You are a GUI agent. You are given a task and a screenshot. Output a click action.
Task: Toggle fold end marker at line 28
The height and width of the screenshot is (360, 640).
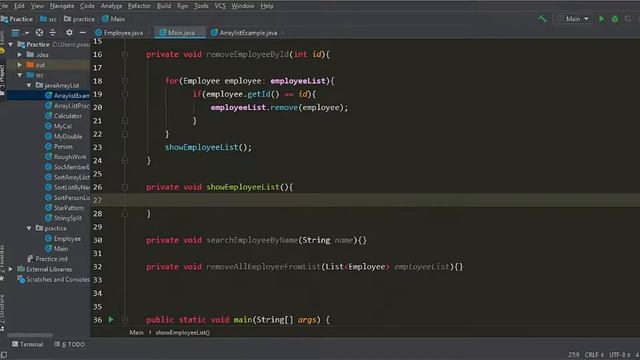[x=125, y=214]
